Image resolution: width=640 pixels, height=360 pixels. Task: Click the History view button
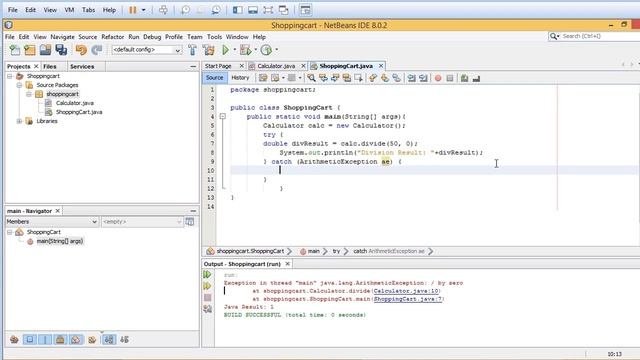click(240, 78)
